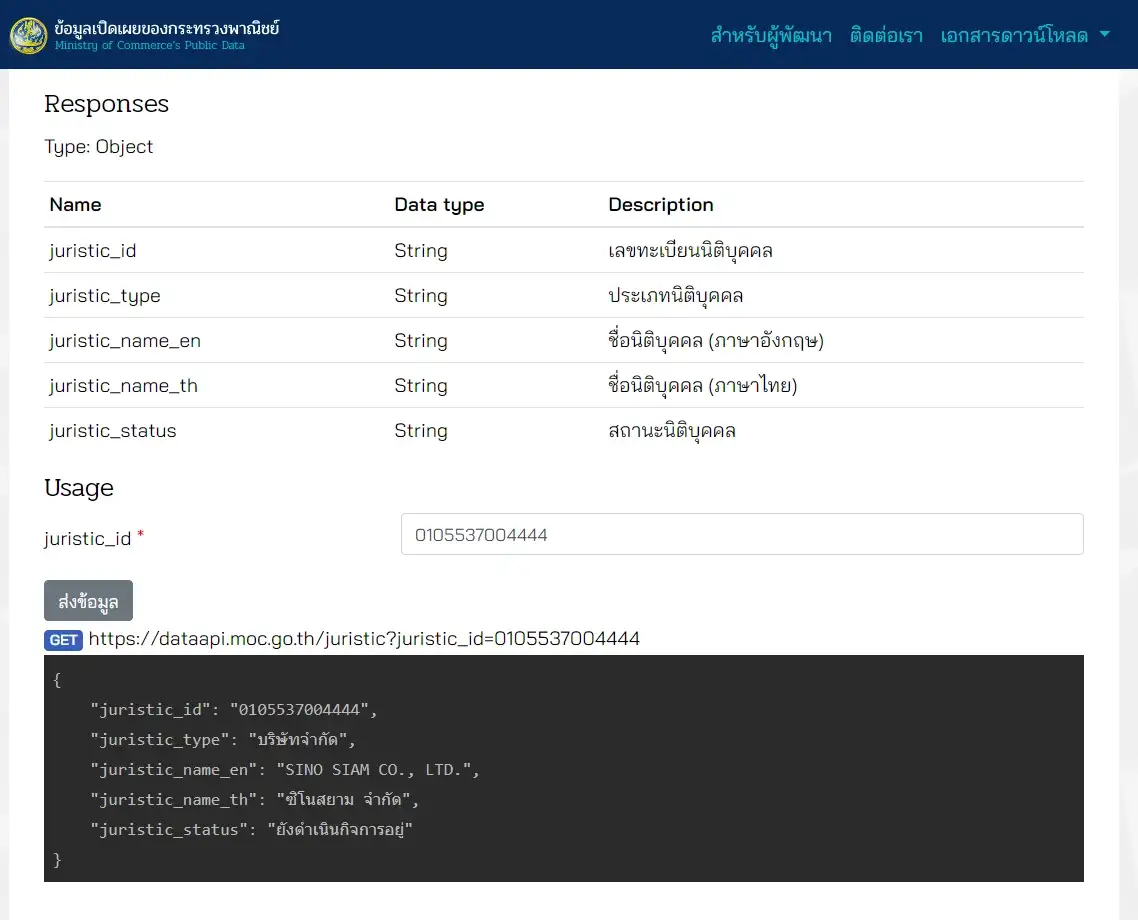Click JSON line "juristic_id": "0105537004444"
The width and height of the screenshot is (1138, 920).
(x=234, y=710)
